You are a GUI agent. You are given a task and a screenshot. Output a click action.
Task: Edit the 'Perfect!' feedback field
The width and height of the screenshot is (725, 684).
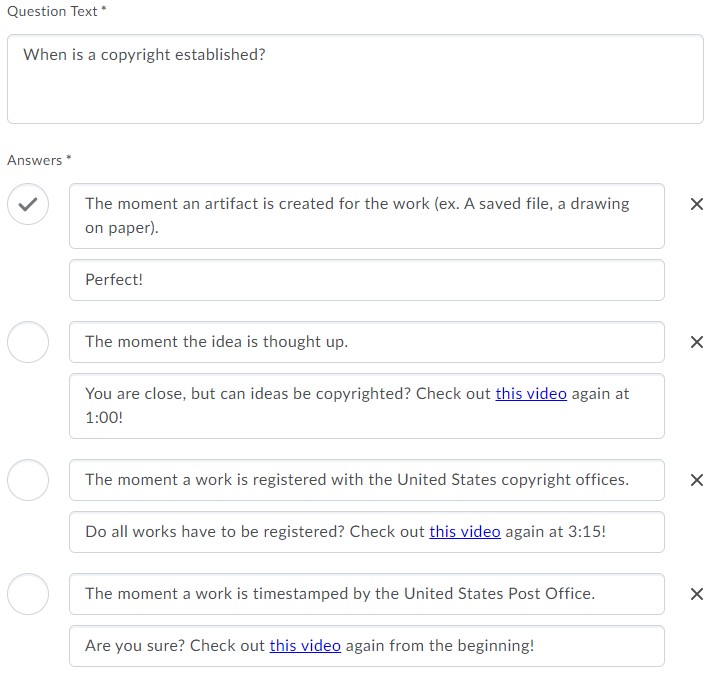[x=367, y=280]
